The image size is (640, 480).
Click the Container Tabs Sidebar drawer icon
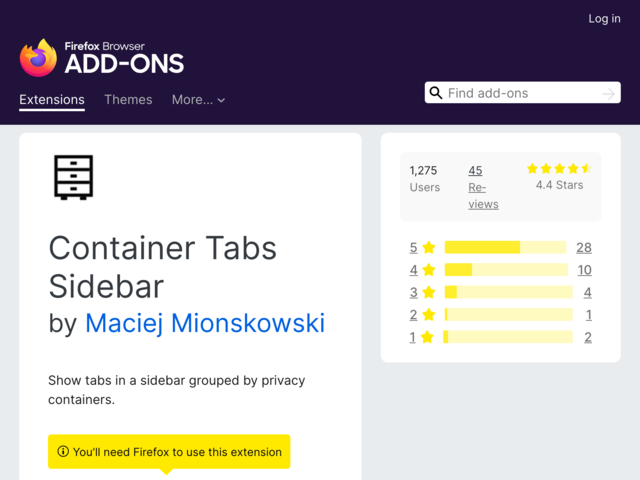(73, 178)
